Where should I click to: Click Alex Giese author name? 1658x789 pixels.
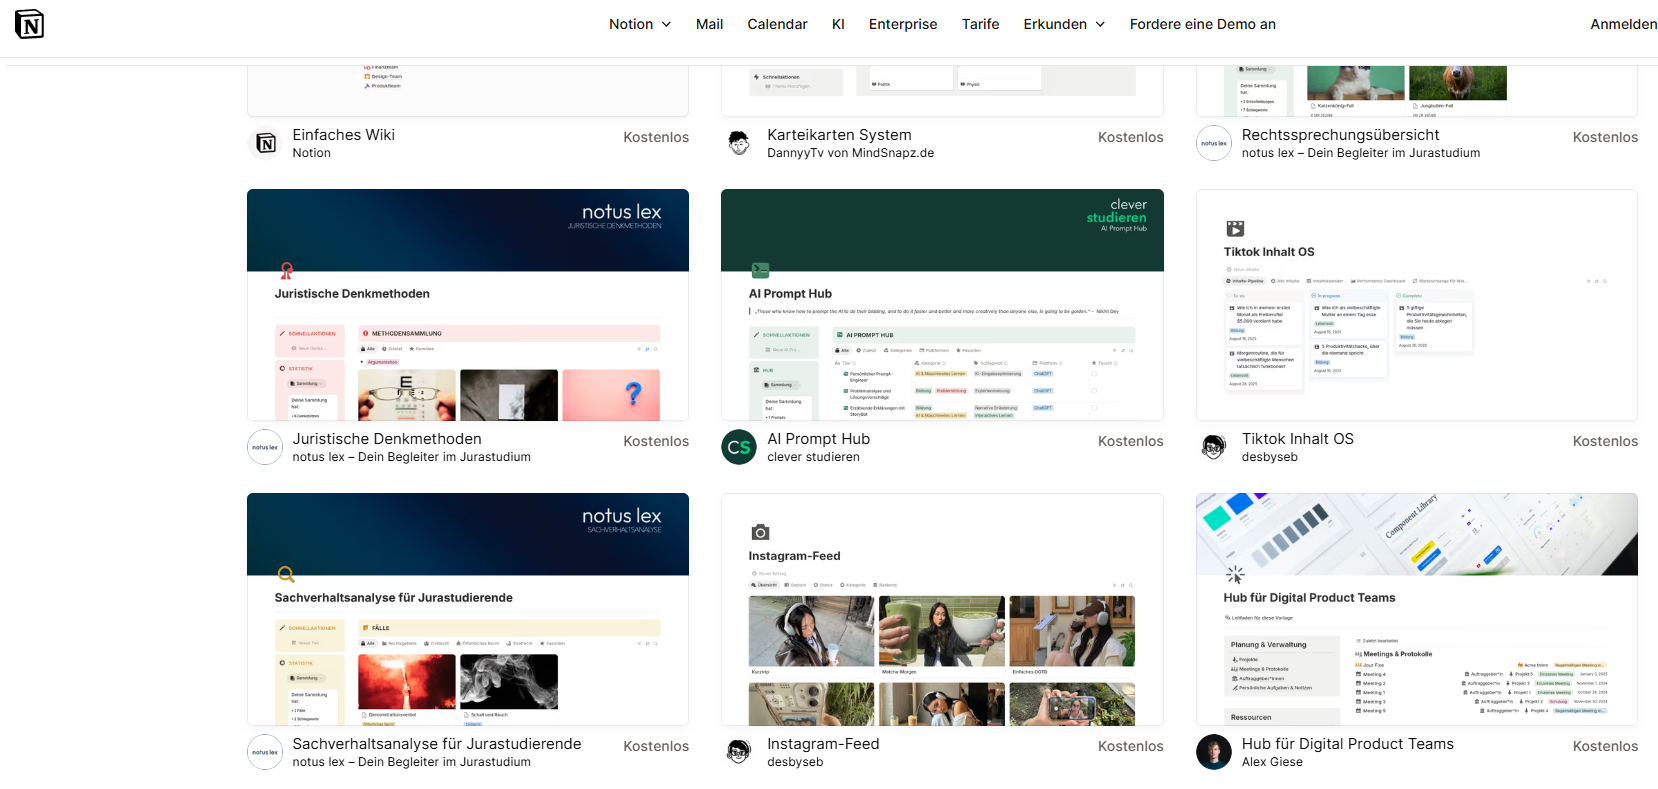(1272, 762)
